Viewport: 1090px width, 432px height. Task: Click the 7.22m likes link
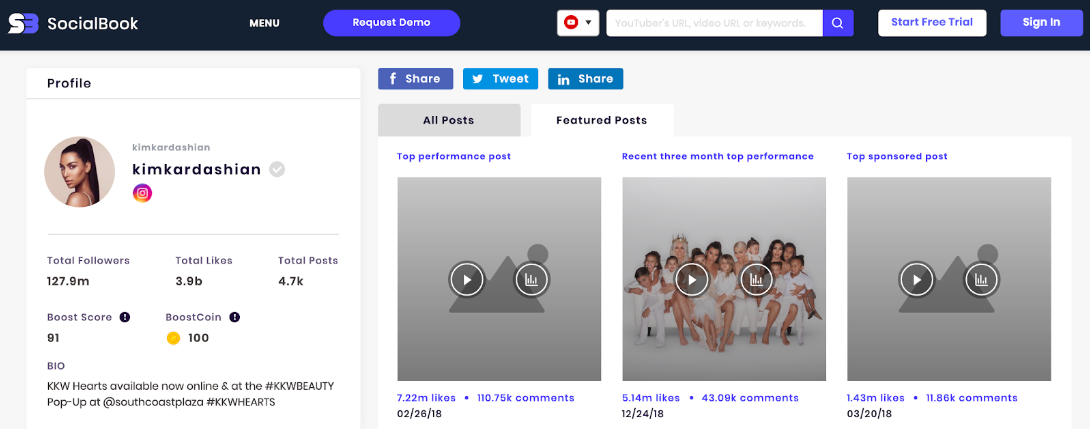tap(427, 398)
